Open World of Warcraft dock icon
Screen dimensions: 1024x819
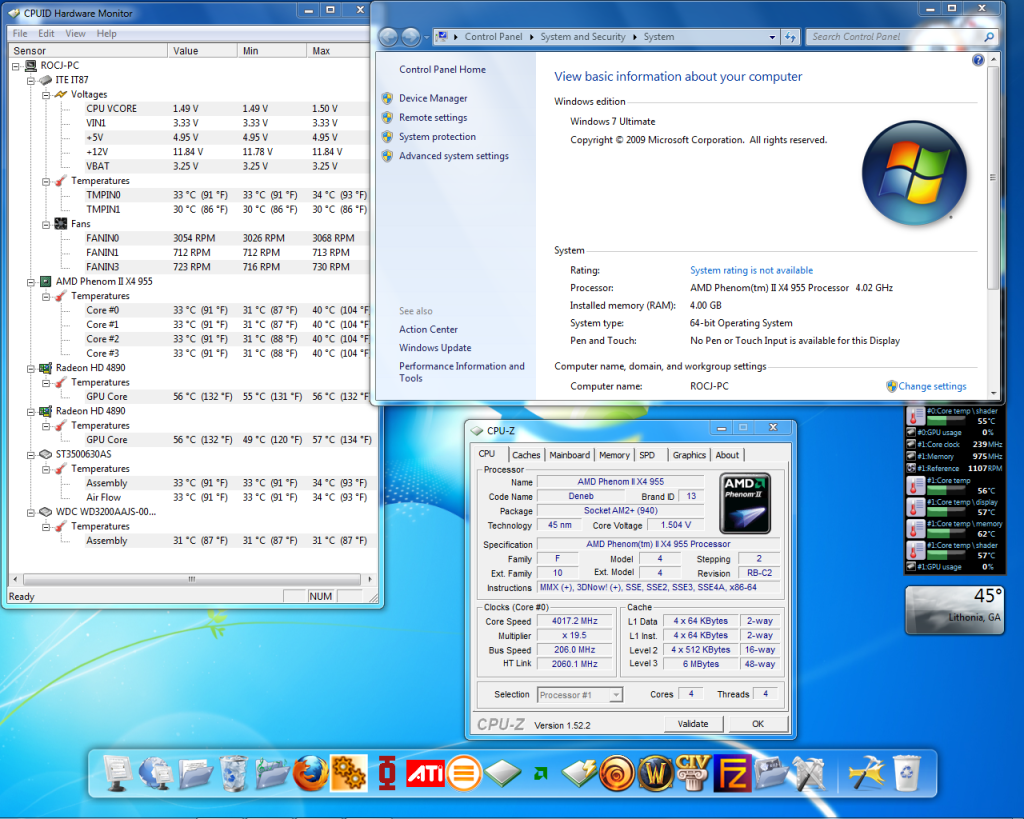pos(655,773)
